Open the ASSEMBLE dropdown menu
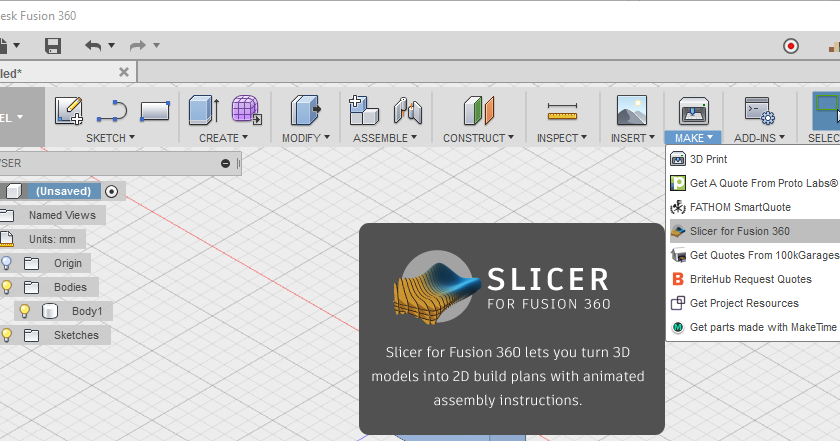Screen dimensions: 840x441 pyautogui.click(x=385, y=138)
